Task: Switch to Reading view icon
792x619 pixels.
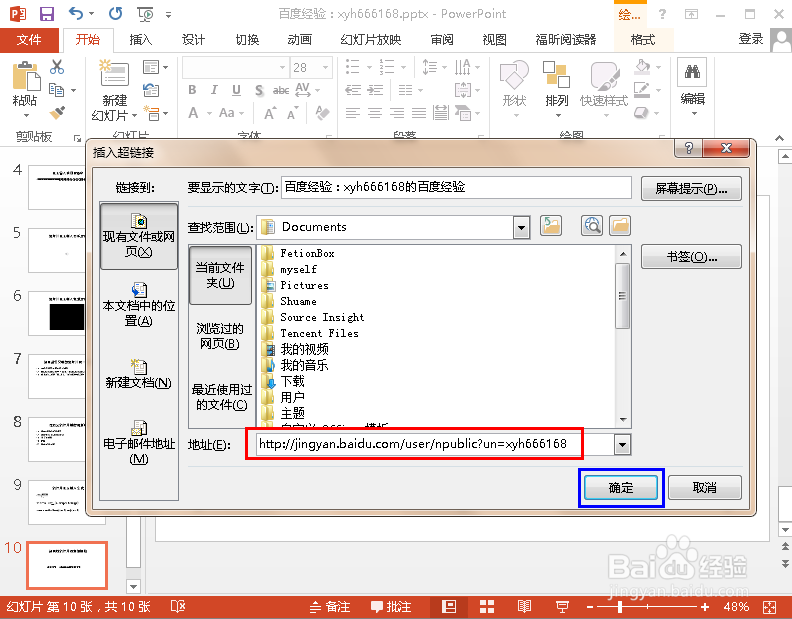Action: tap(524, 606)
